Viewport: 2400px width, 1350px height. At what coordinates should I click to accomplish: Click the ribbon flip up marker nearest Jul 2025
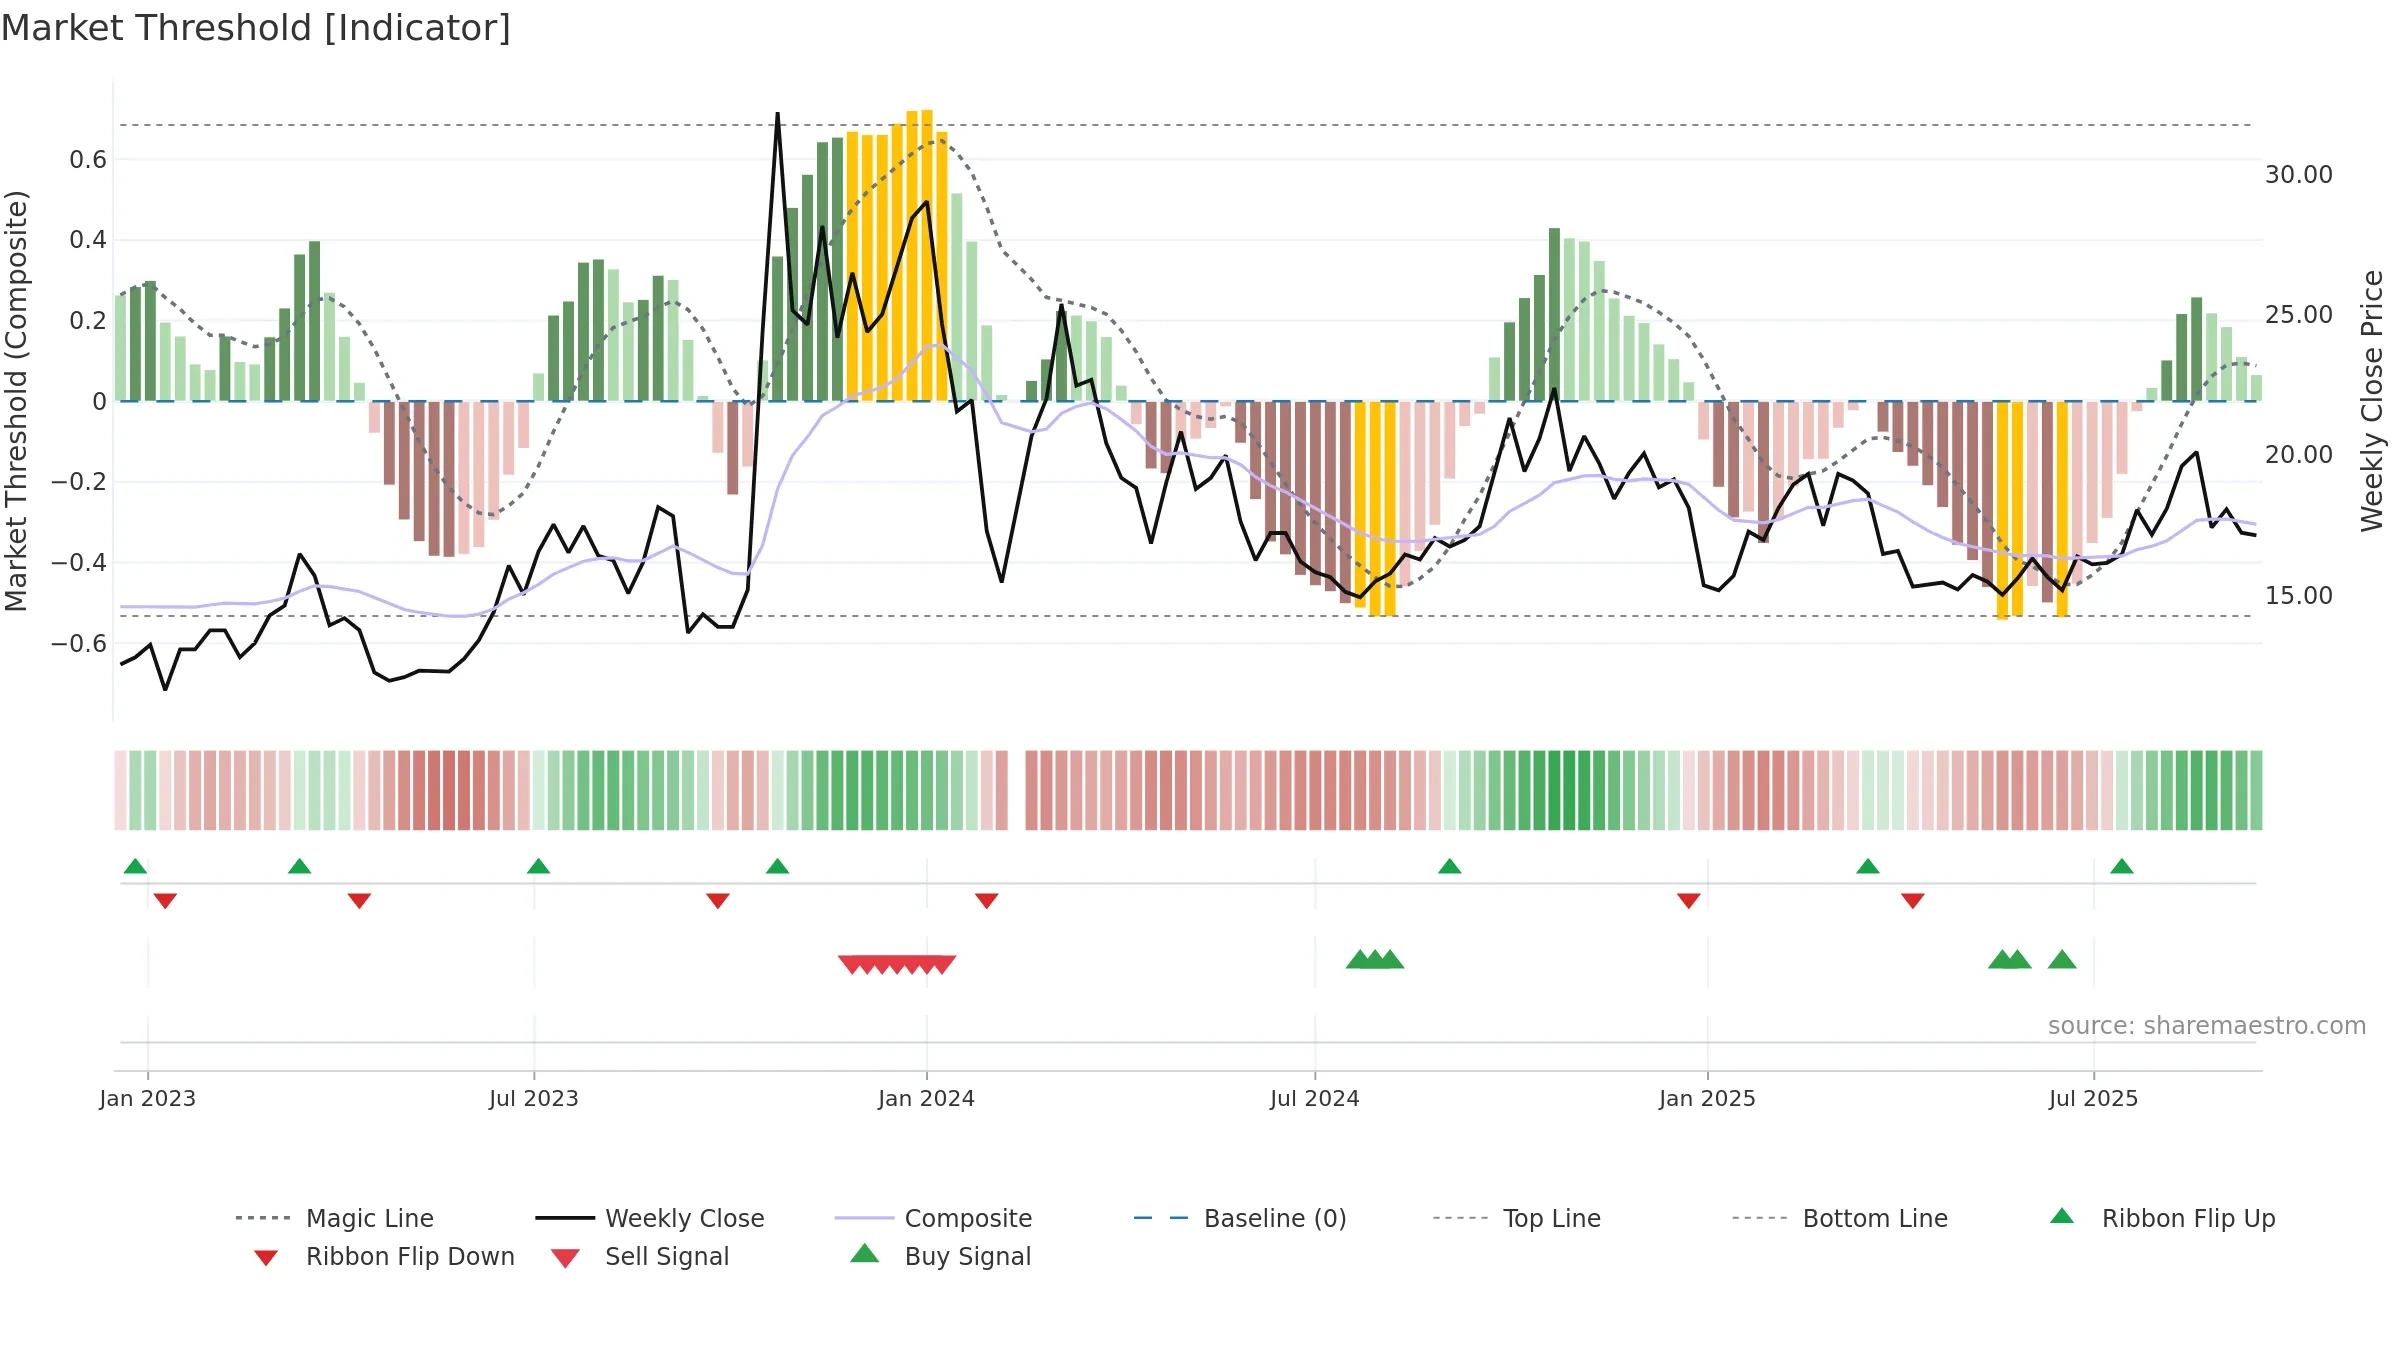tap(2122, 866)
